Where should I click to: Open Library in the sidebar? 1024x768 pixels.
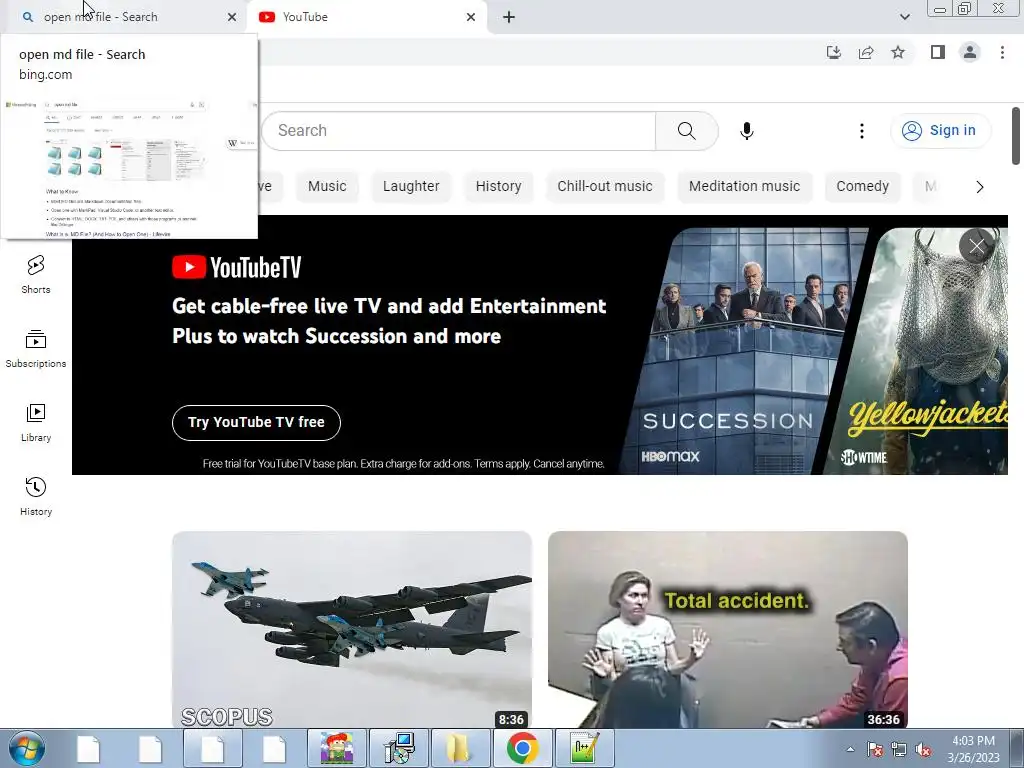pyautogui.click(x=35, y=423)
